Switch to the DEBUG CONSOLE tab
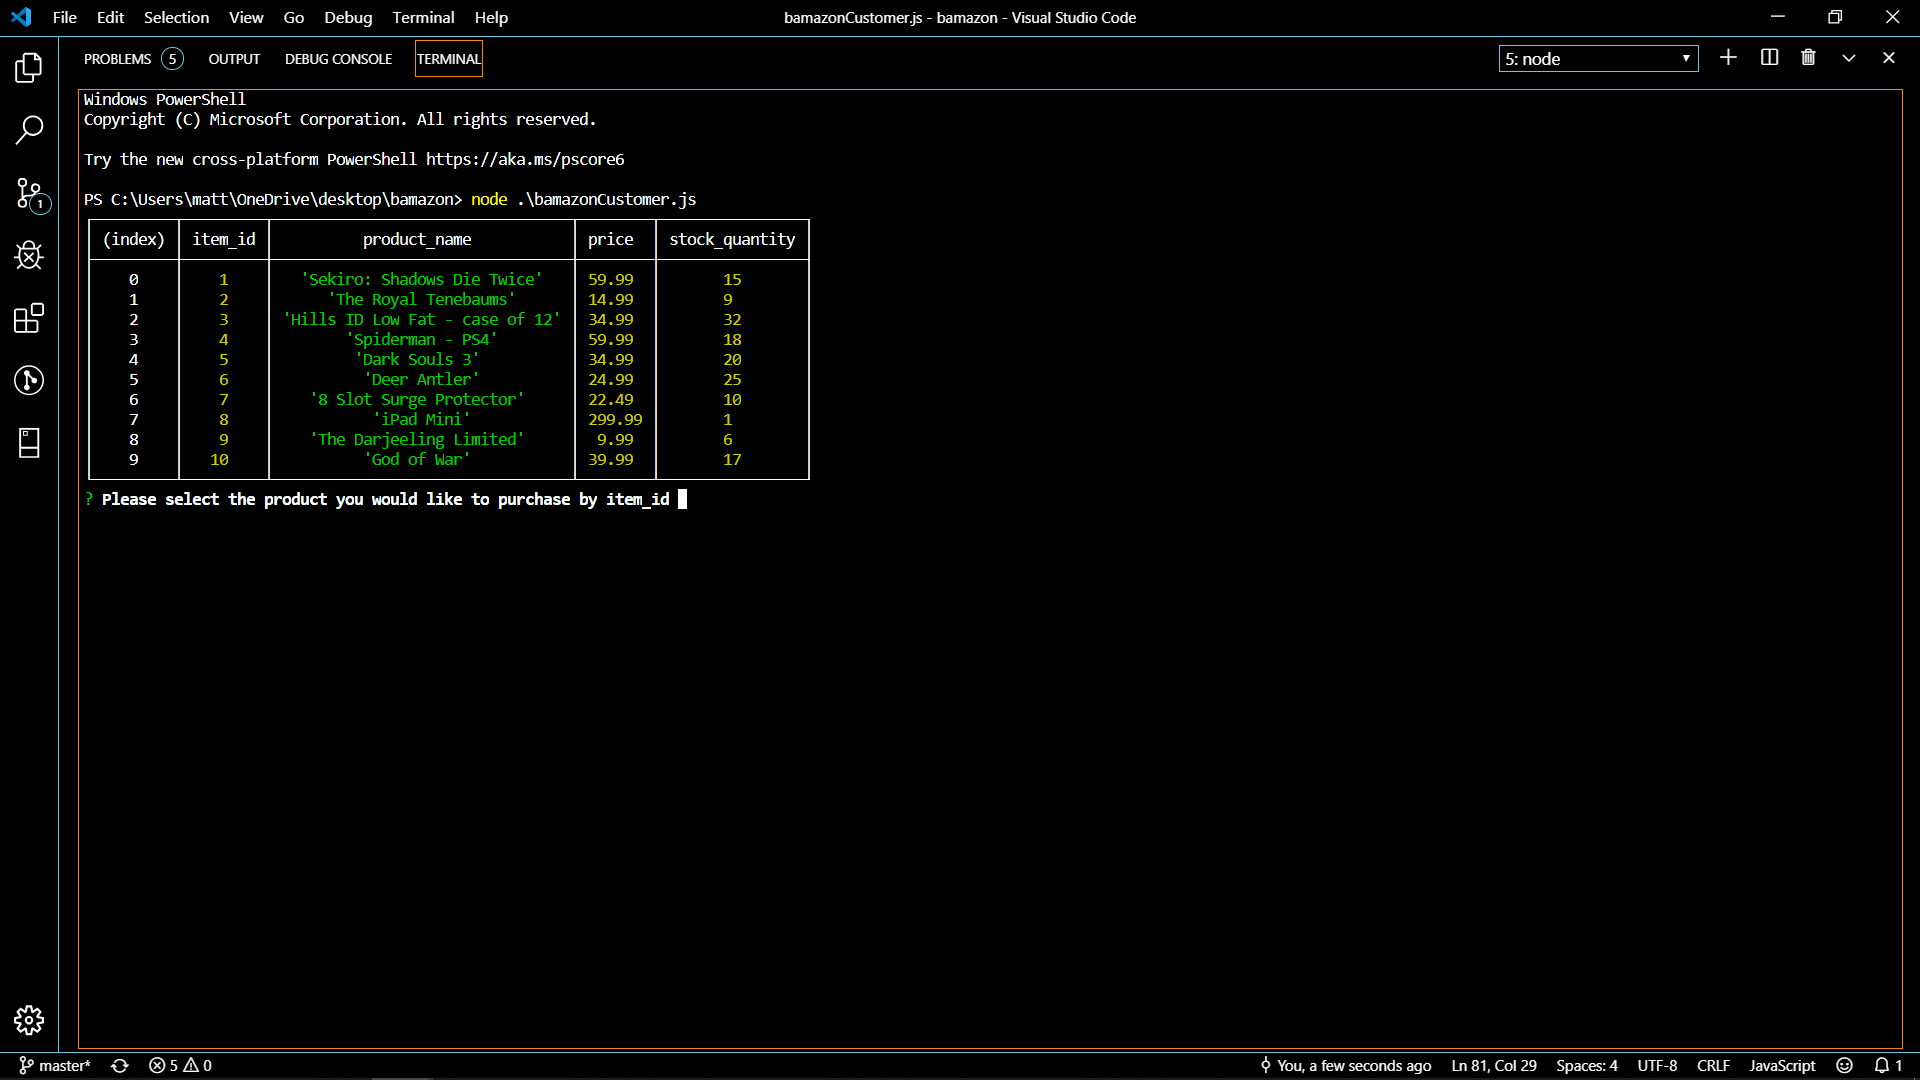Image resolution: width=1920 pixels, height=1080 pixels. (338, 59)
